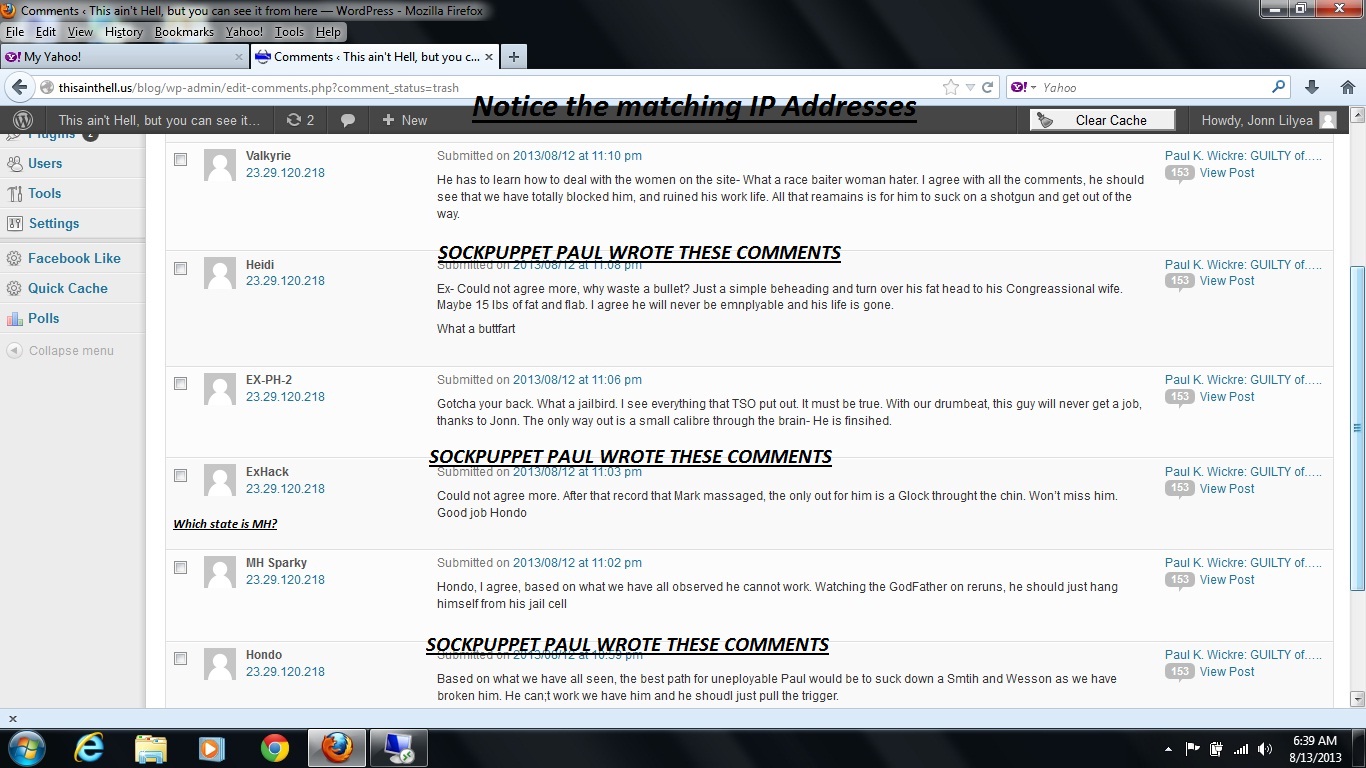Screen dimensions: 1366x768
Task: Launch Google Chrome from the taskbar
Action: coord(274,748)
